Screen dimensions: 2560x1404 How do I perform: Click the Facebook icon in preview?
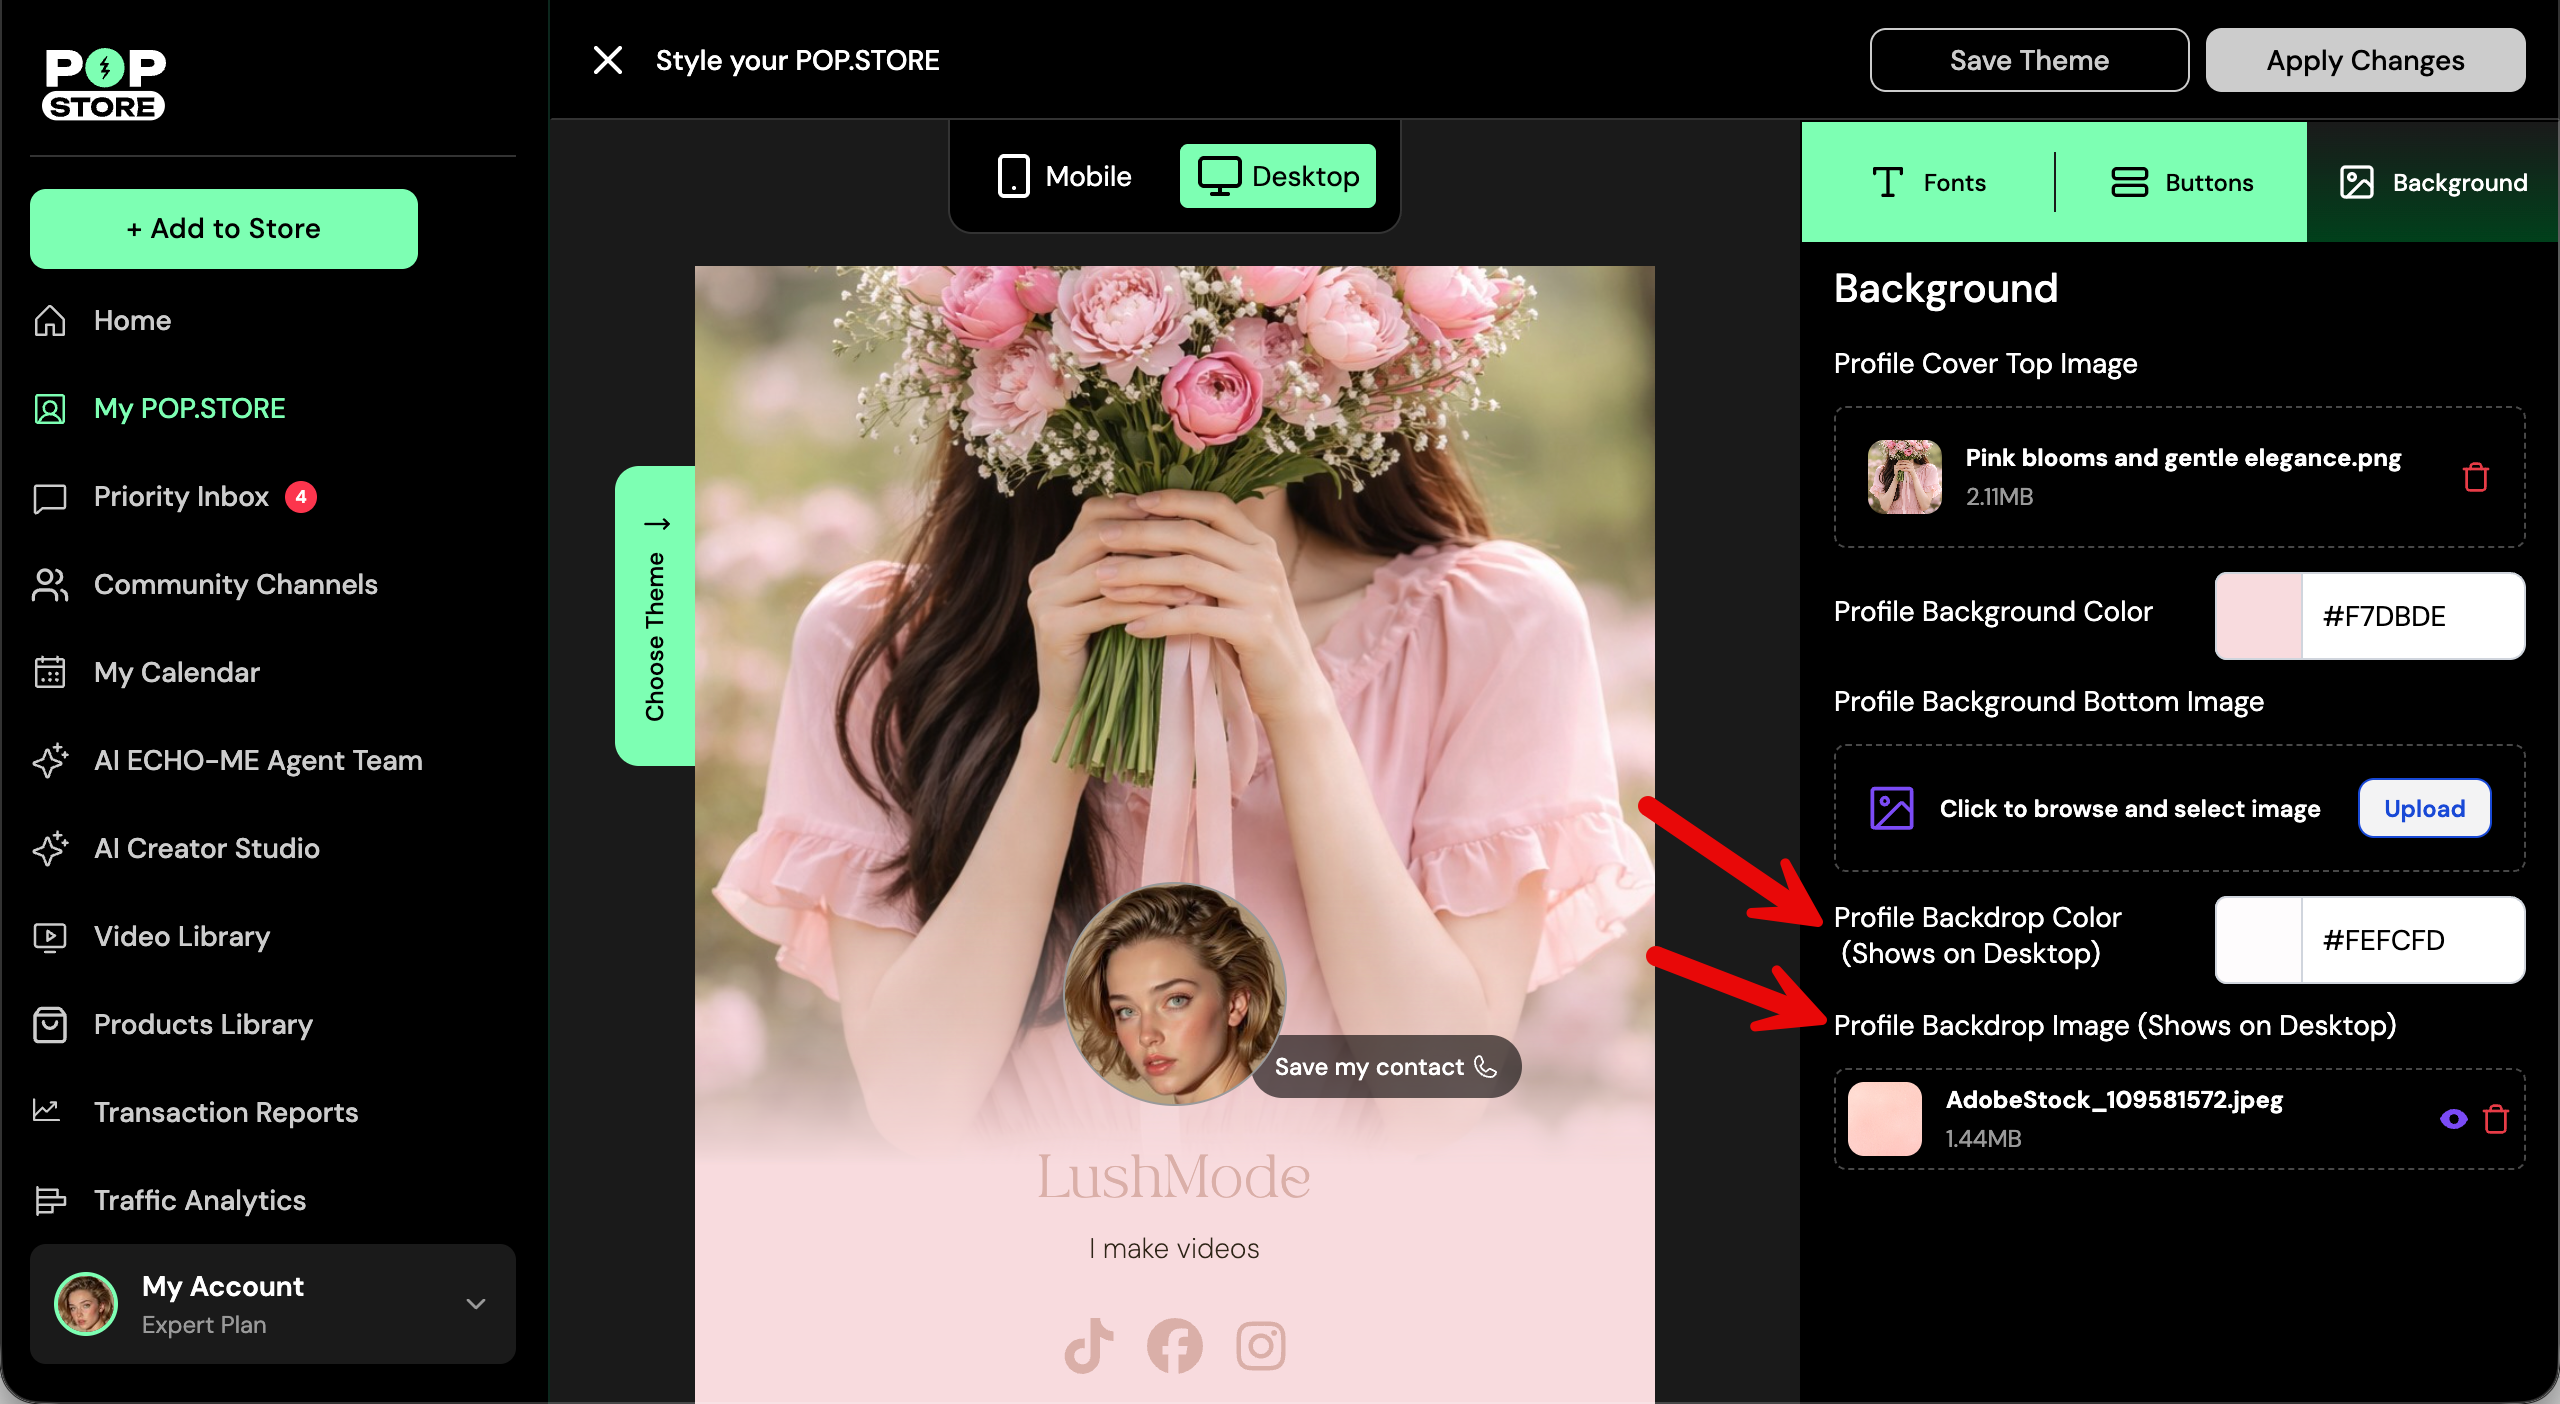1174,1346
